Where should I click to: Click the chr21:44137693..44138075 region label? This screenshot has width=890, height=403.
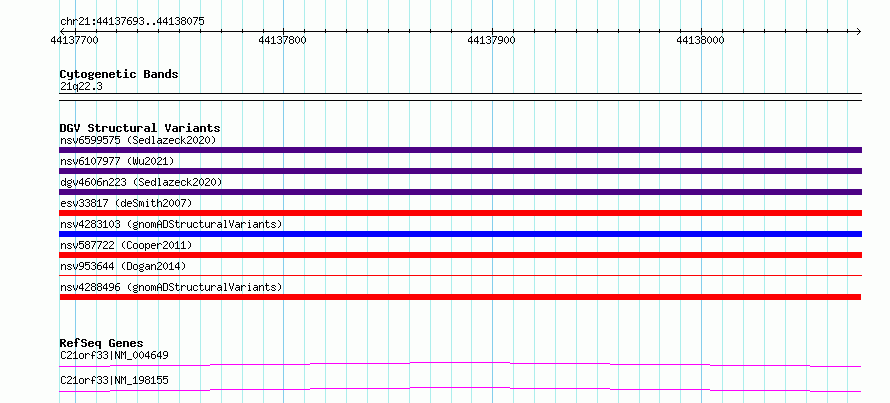[x=132, y=22]
